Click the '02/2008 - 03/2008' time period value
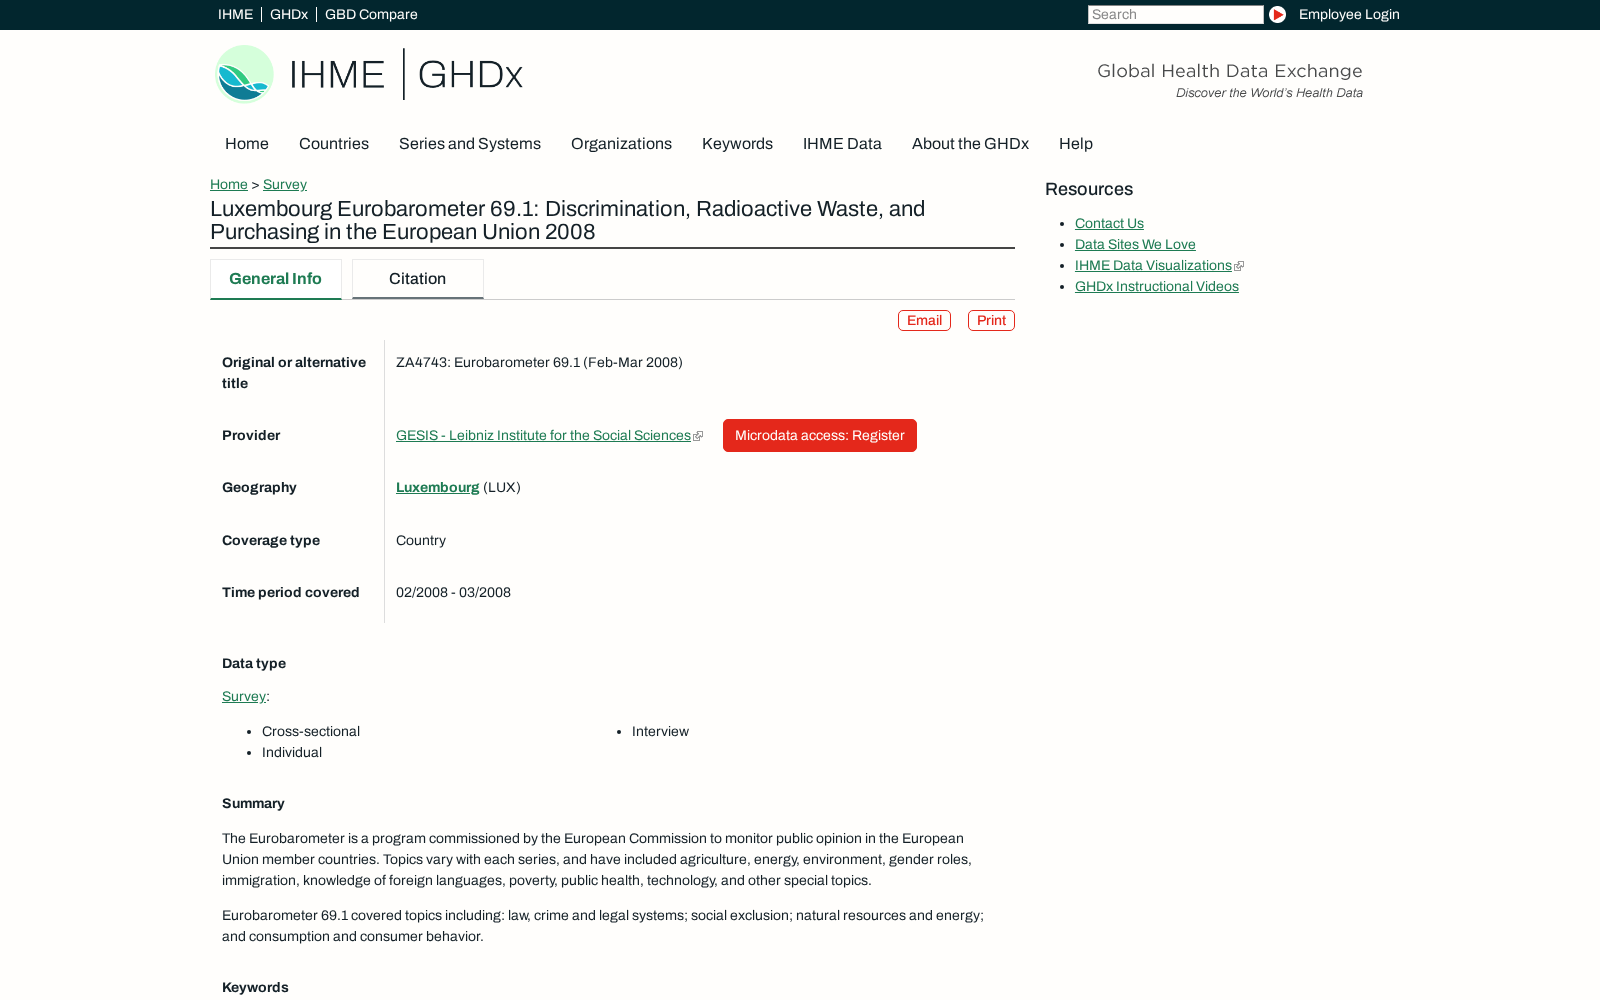Image resolution: width=1600 pixels, height=1000 pixels. 453,593
